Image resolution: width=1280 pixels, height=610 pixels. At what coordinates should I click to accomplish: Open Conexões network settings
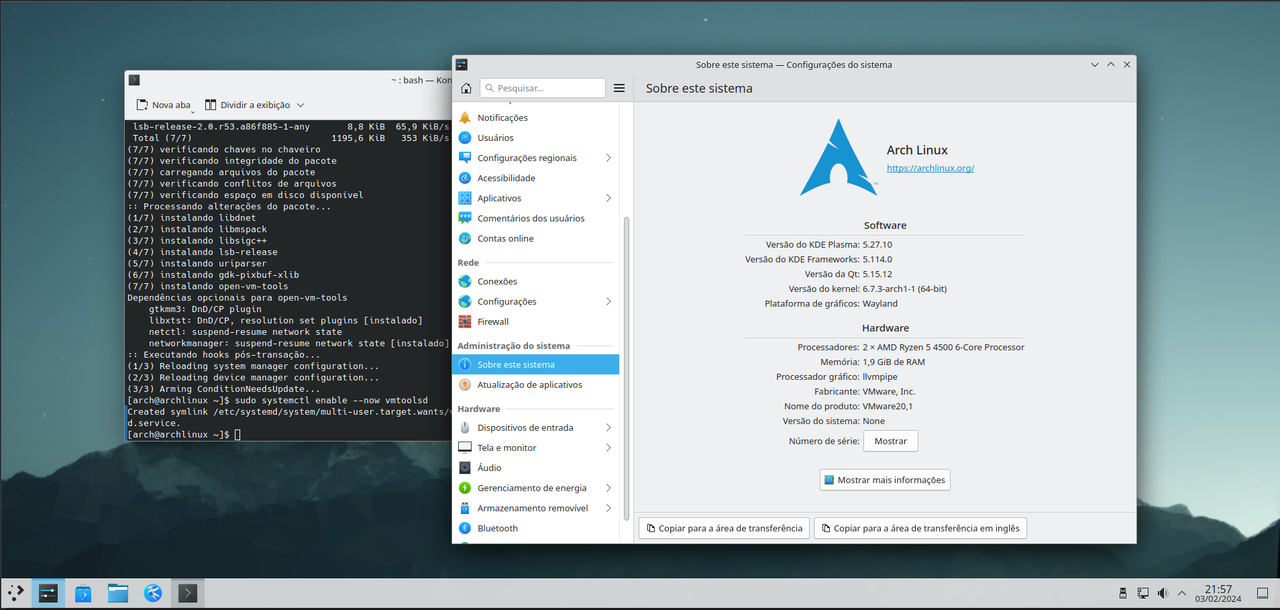pyautogui.click(x=537, y=281)
